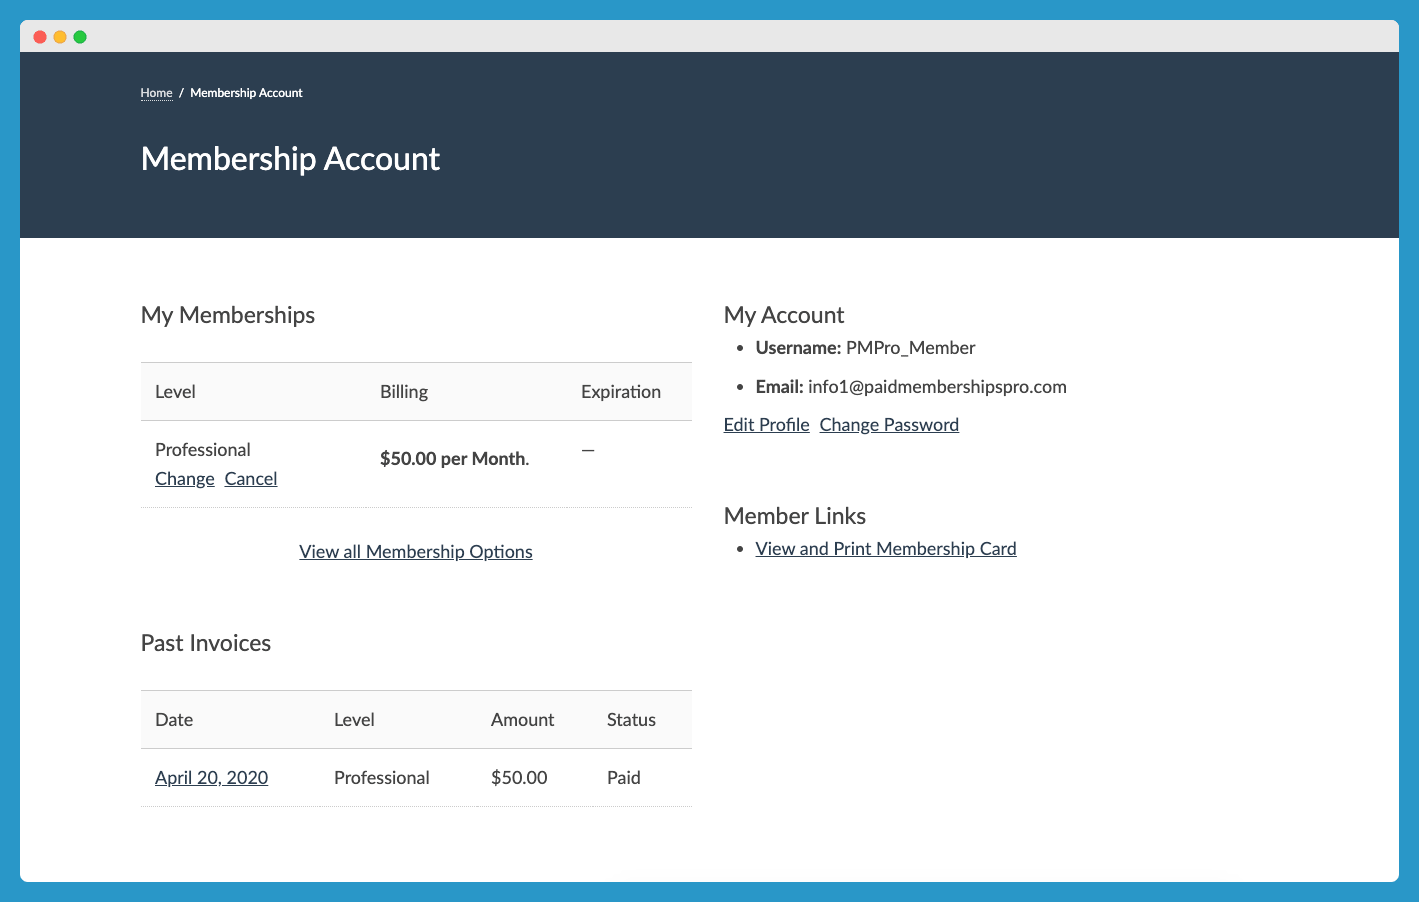Viewport: 1419px width, 902px height.
Task: Select the PMPro_Member username text
Action: (x=910, y=347)
